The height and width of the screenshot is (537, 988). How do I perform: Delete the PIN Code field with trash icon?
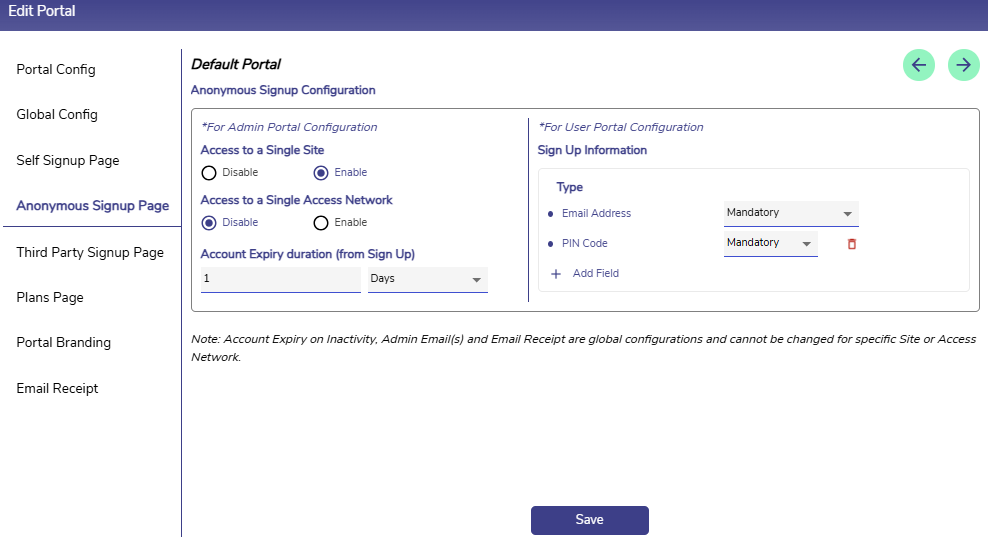pos(852,244)
